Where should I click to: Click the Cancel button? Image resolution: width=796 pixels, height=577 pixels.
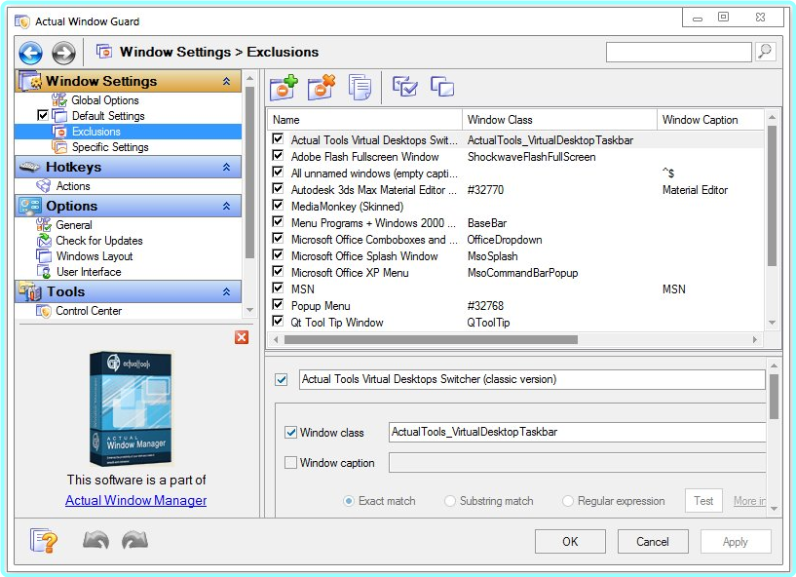pyautogui.click(x=653, y=541)
